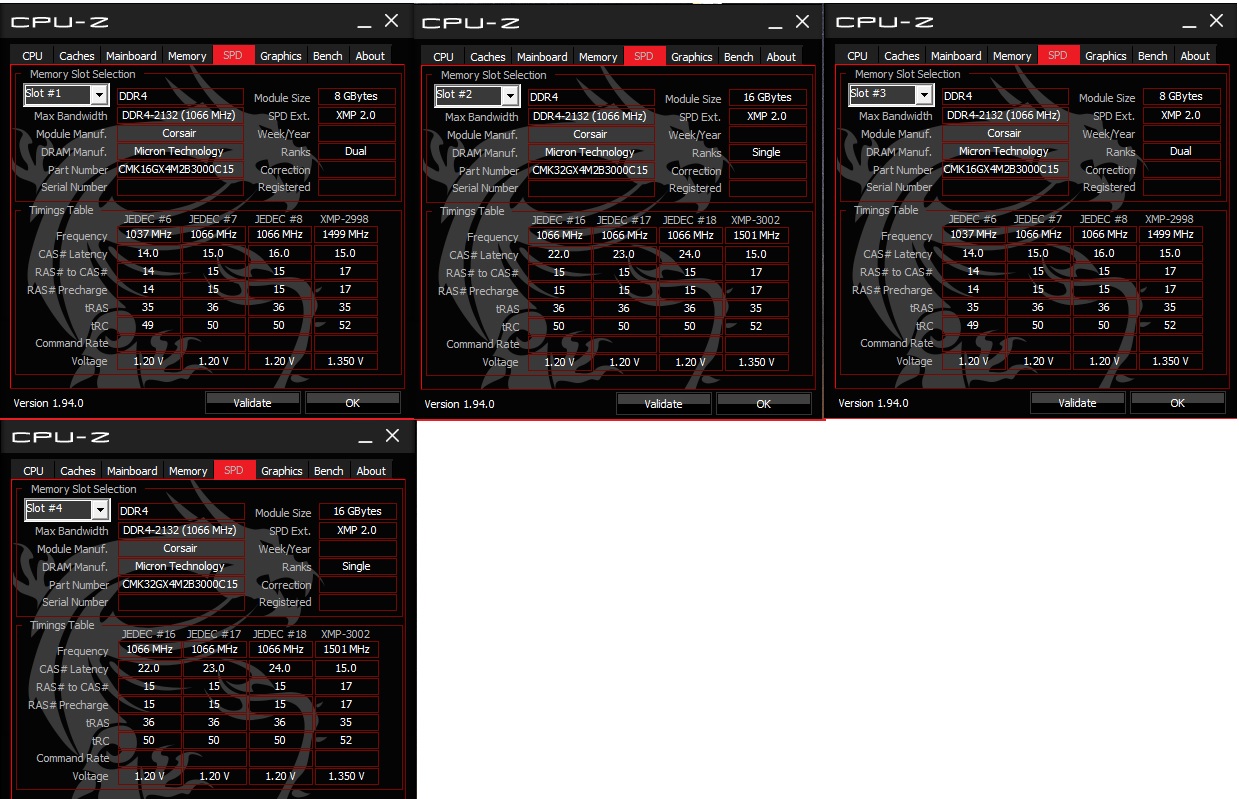Select Memory tab in Slot #1 window
1239x799 pixels.
[187, 56]
